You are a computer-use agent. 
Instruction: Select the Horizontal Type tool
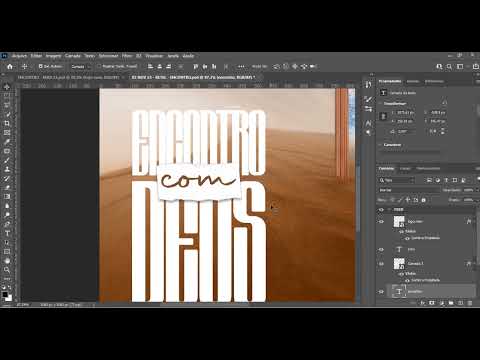pos(7,233)
